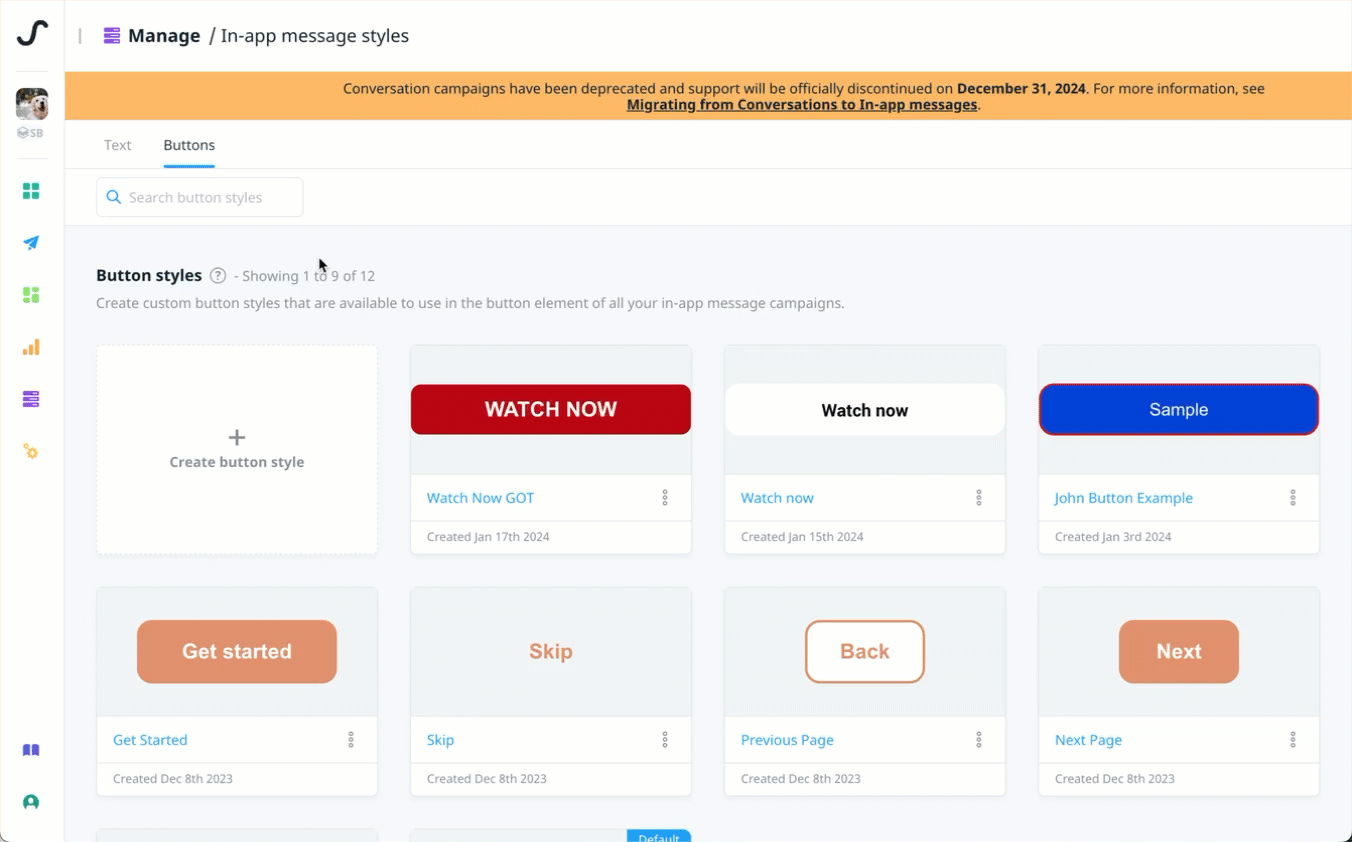Viewport: 1352px width, 842px height.
Task: Open the Get Started style link
Action: (150, 740)
